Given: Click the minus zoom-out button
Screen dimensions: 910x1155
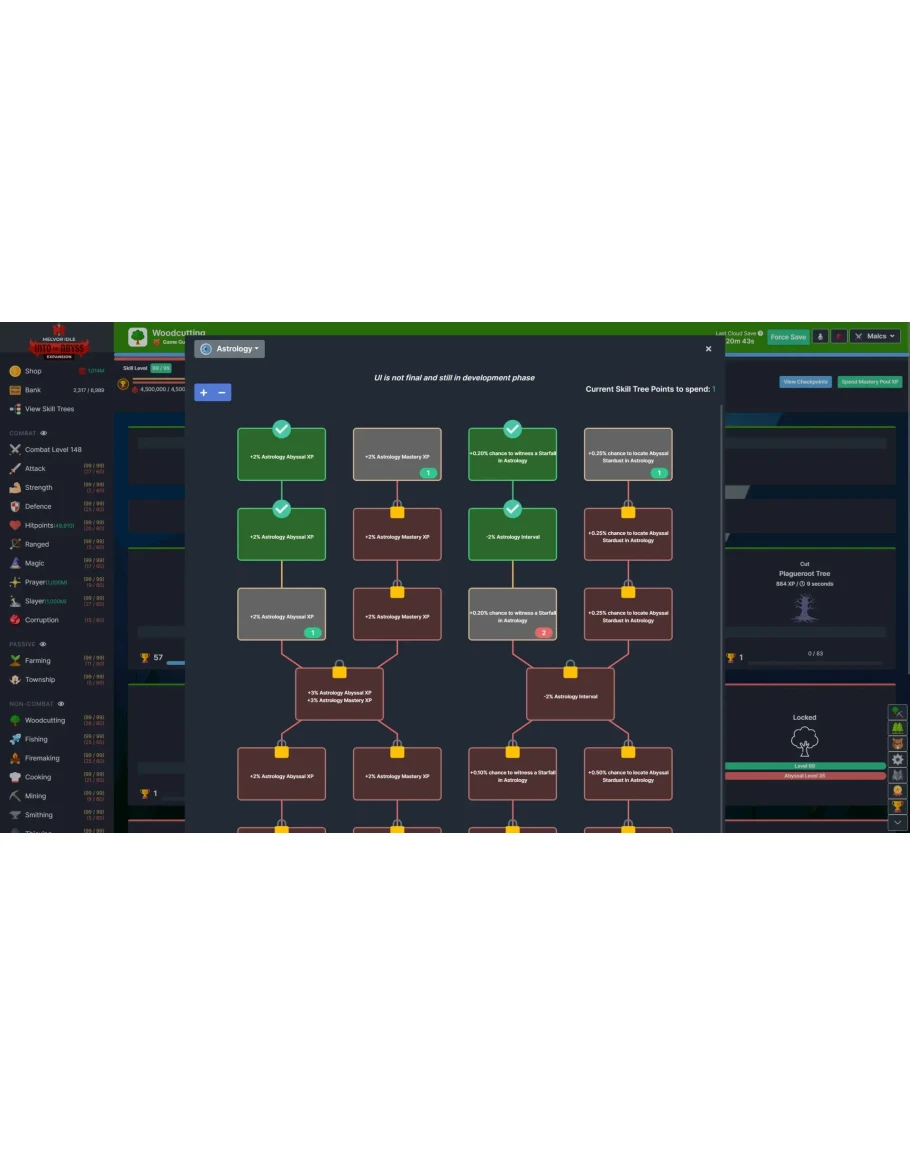Looking at the screenshot, I should (x=222, y=393).
